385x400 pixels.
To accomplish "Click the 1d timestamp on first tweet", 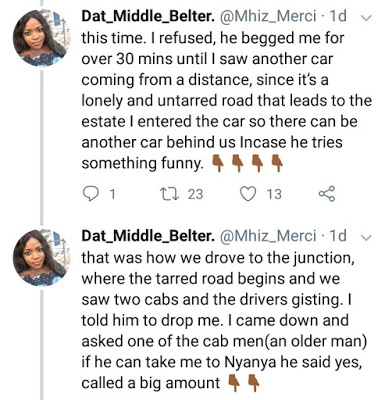I will coord(338,16).
